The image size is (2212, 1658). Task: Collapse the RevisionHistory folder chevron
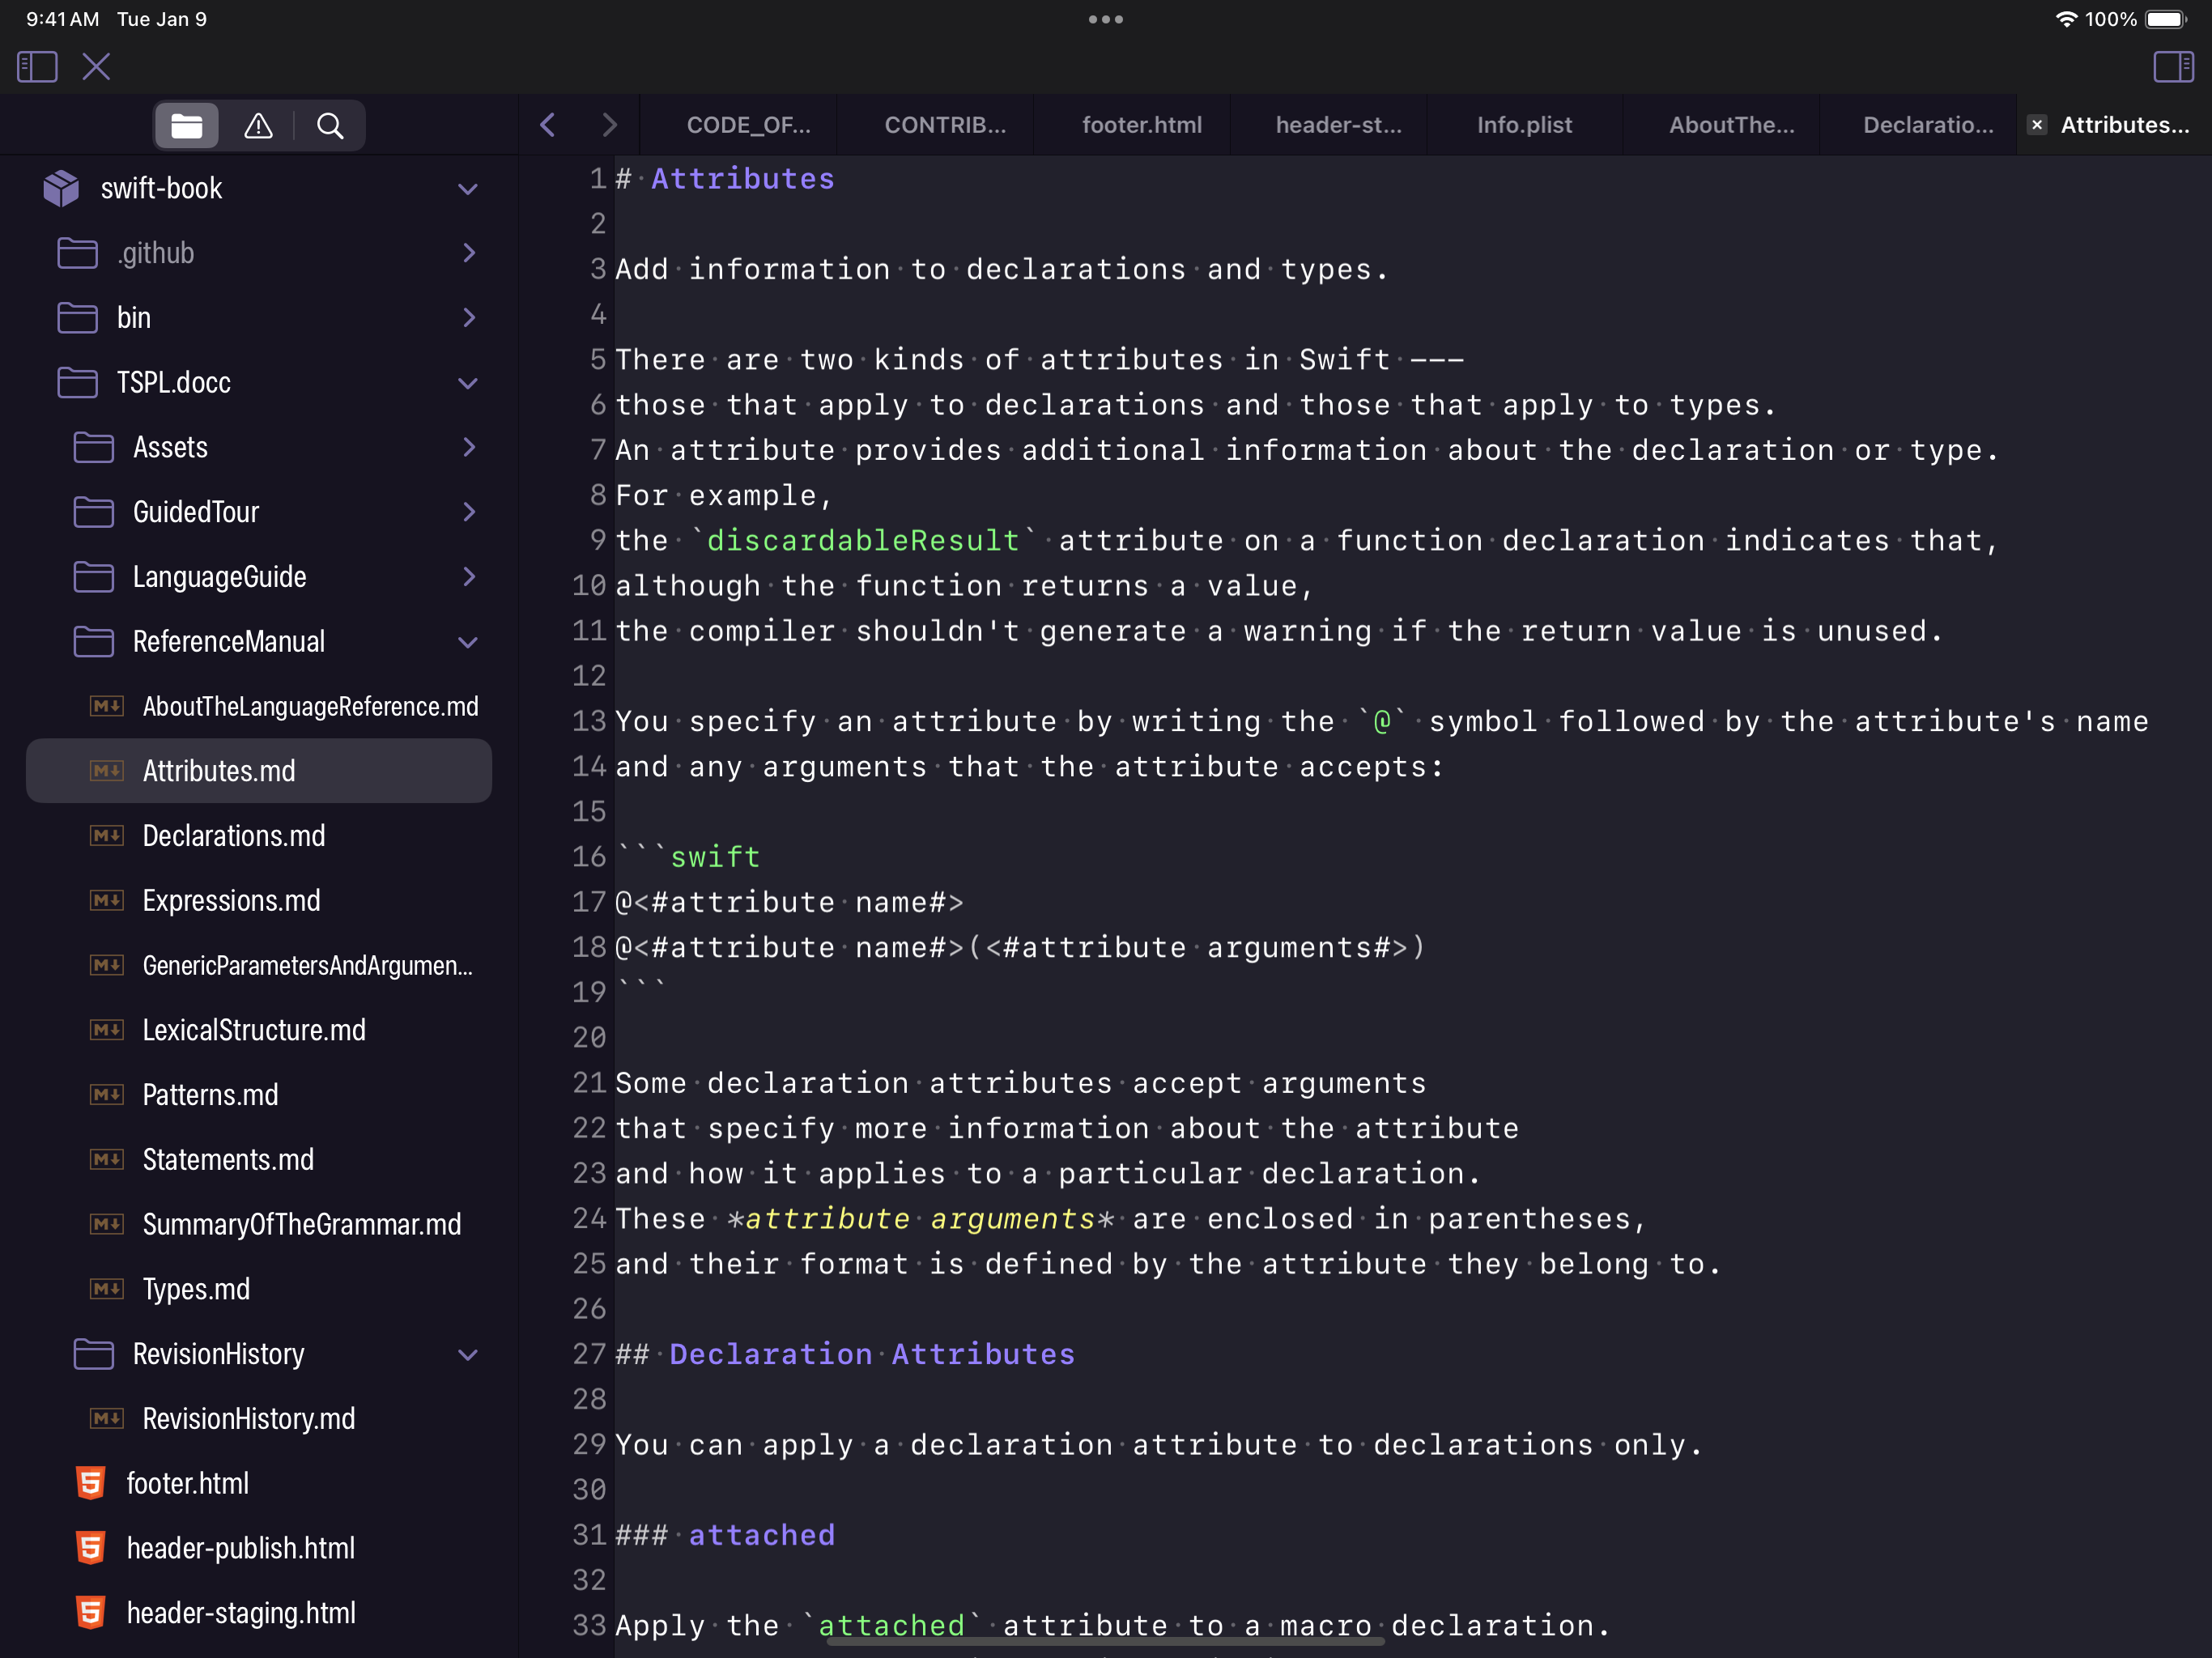pos(467,1355)
